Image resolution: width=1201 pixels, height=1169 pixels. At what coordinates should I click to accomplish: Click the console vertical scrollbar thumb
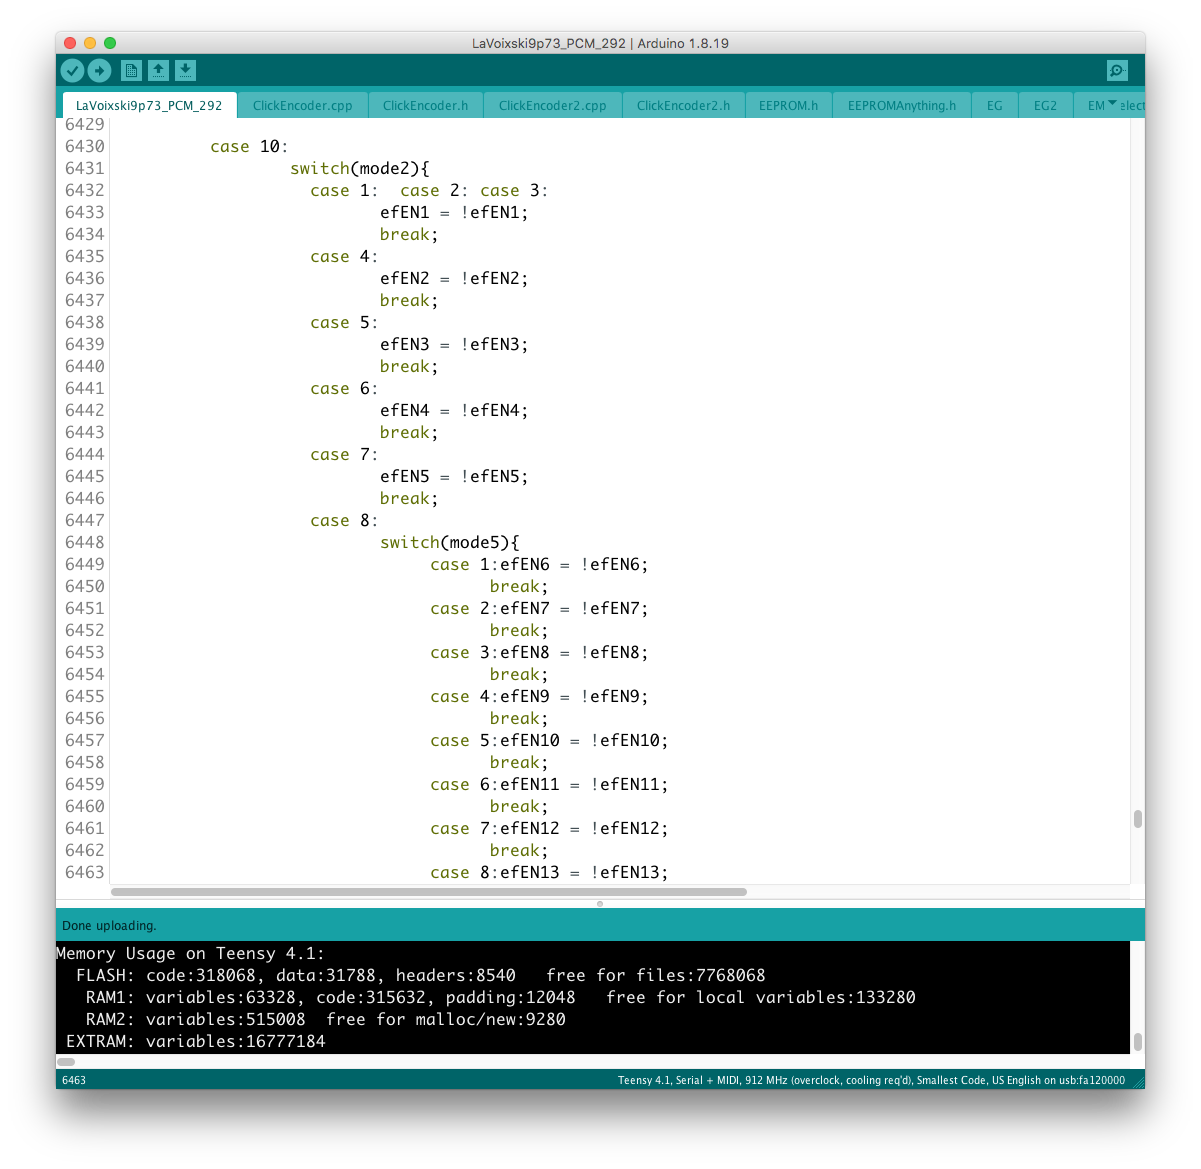click(1137, 1041)
